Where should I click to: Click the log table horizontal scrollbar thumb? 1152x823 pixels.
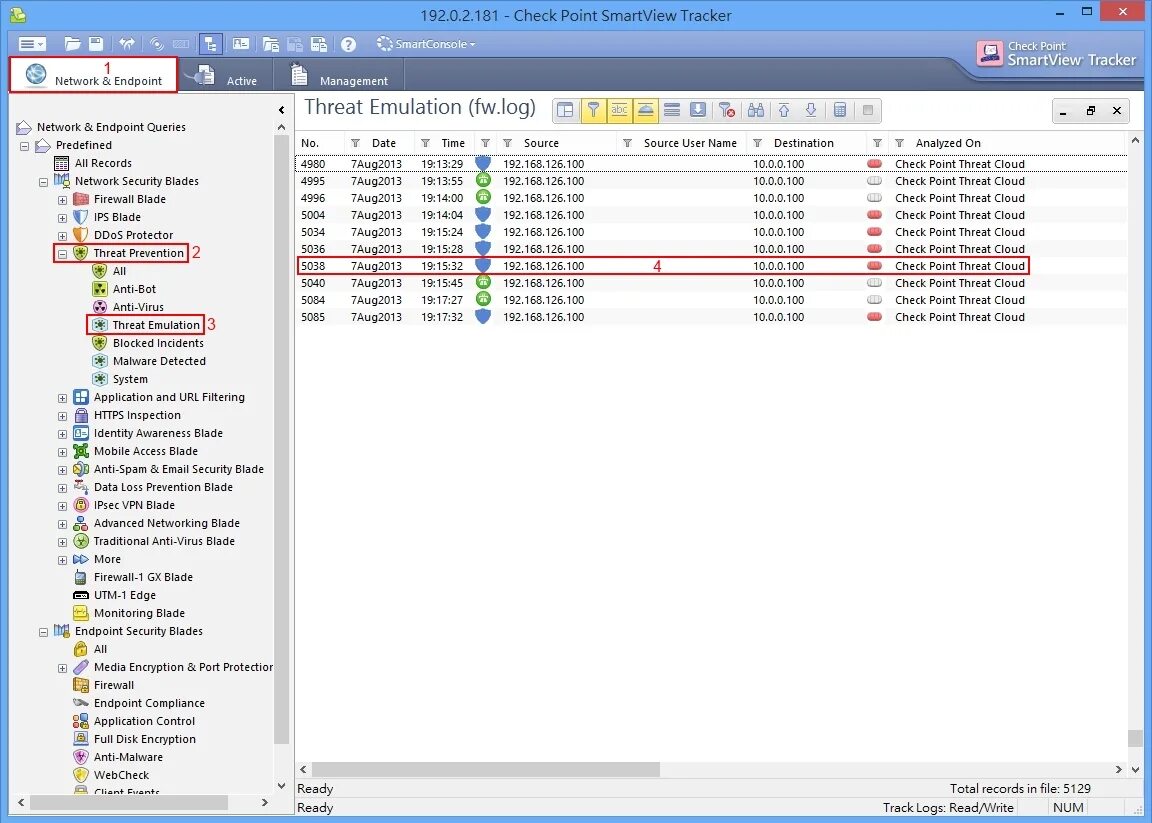(x=486, y=769)
